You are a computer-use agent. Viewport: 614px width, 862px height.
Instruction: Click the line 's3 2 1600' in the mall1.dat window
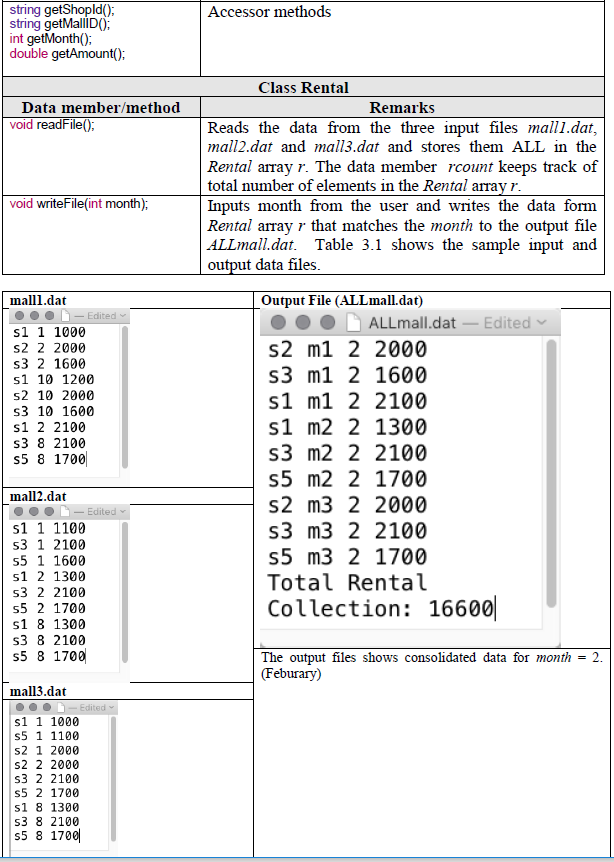[49, 364]
